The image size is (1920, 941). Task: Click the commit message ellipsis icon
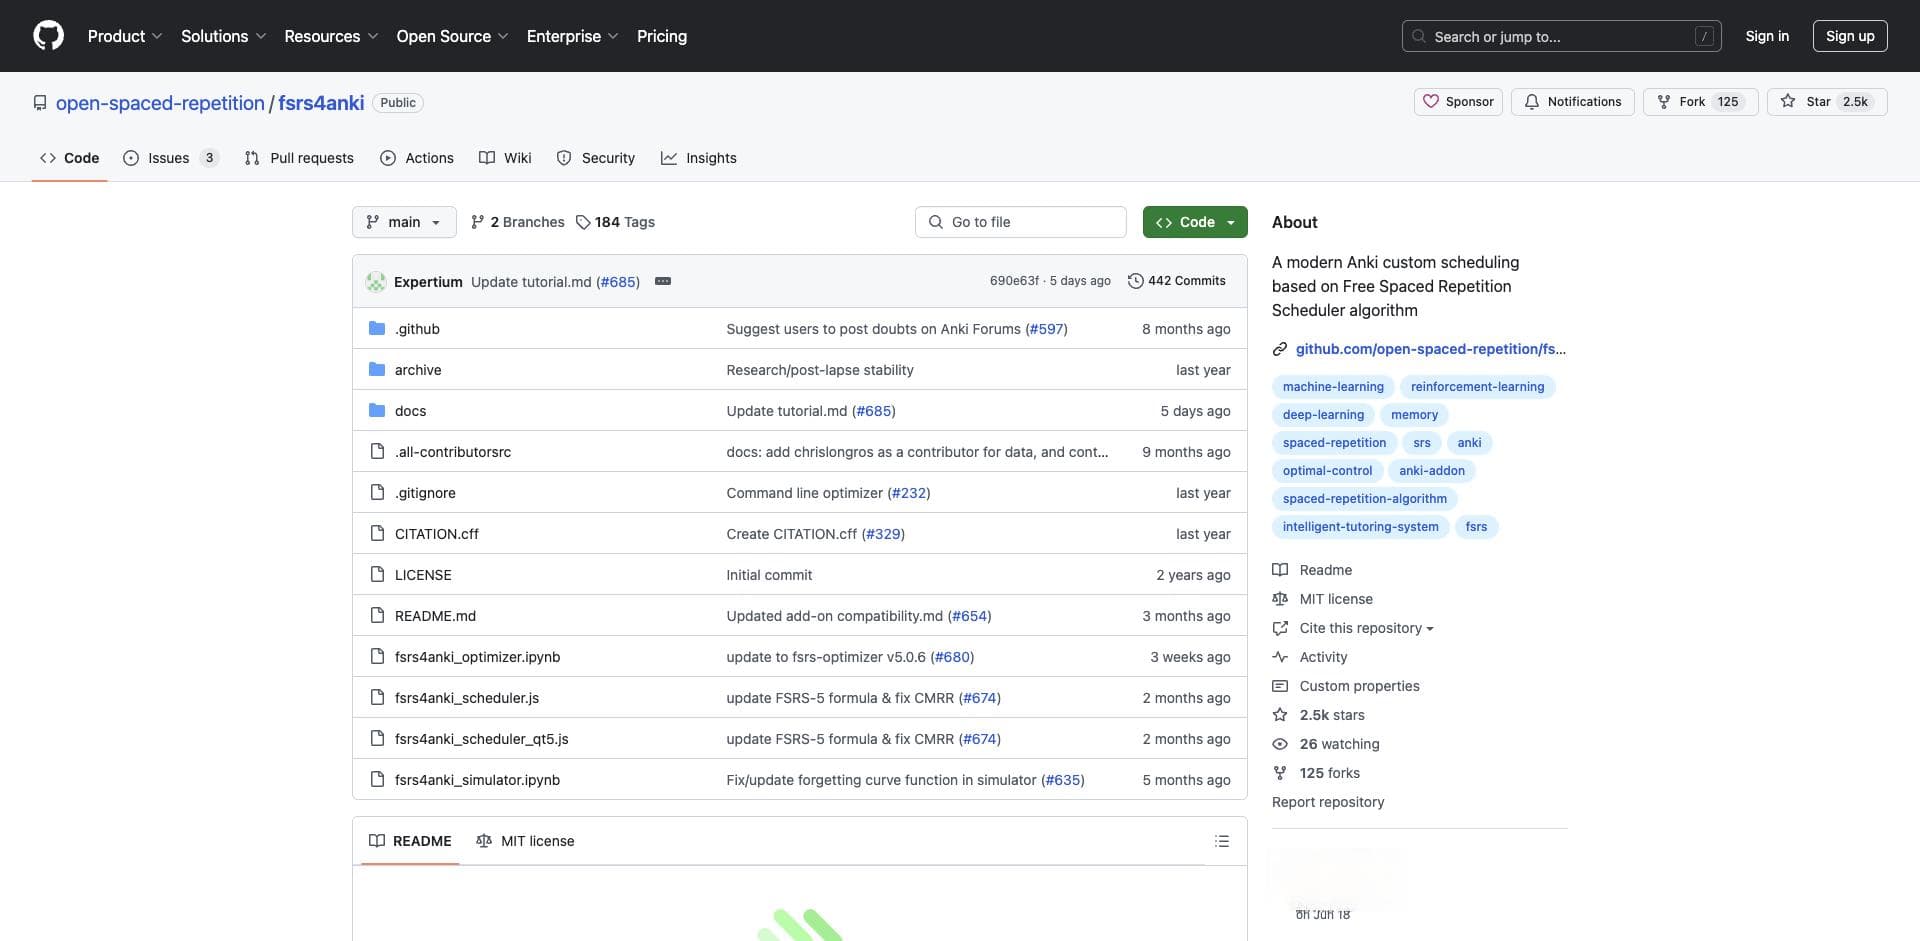[663, 282]
